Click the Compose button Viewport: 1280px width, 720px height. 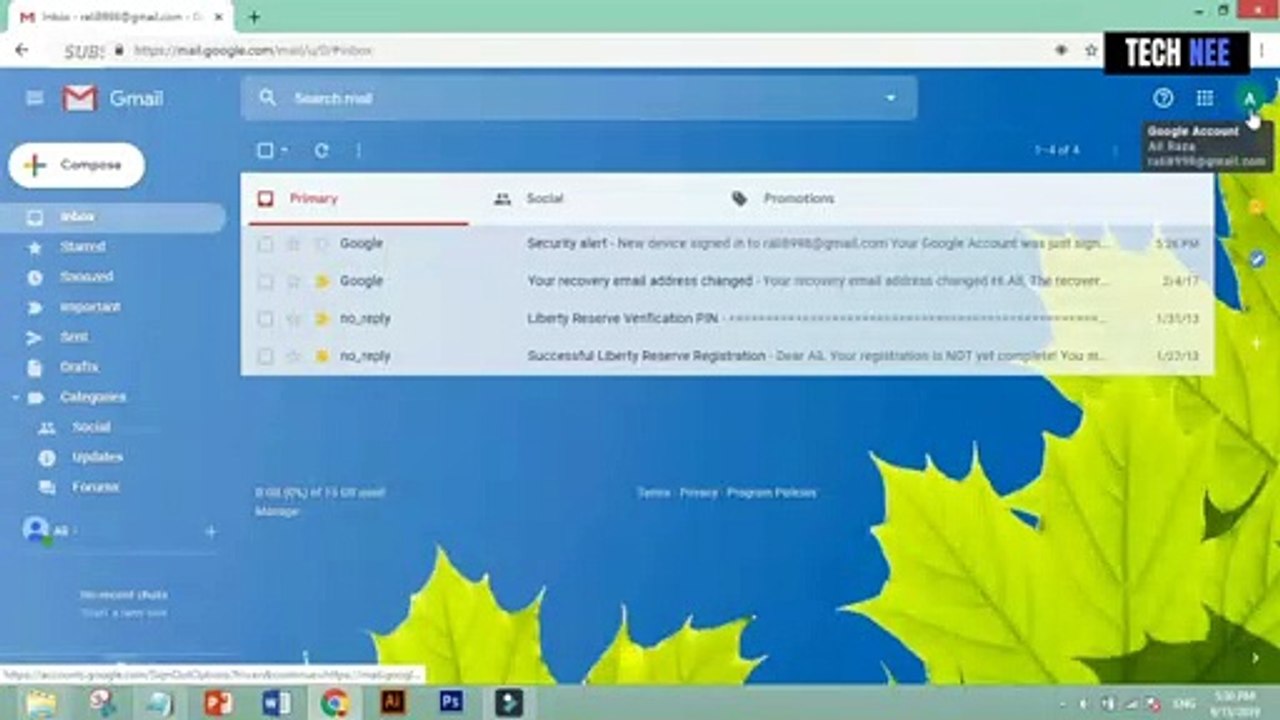tap(77, 165)
